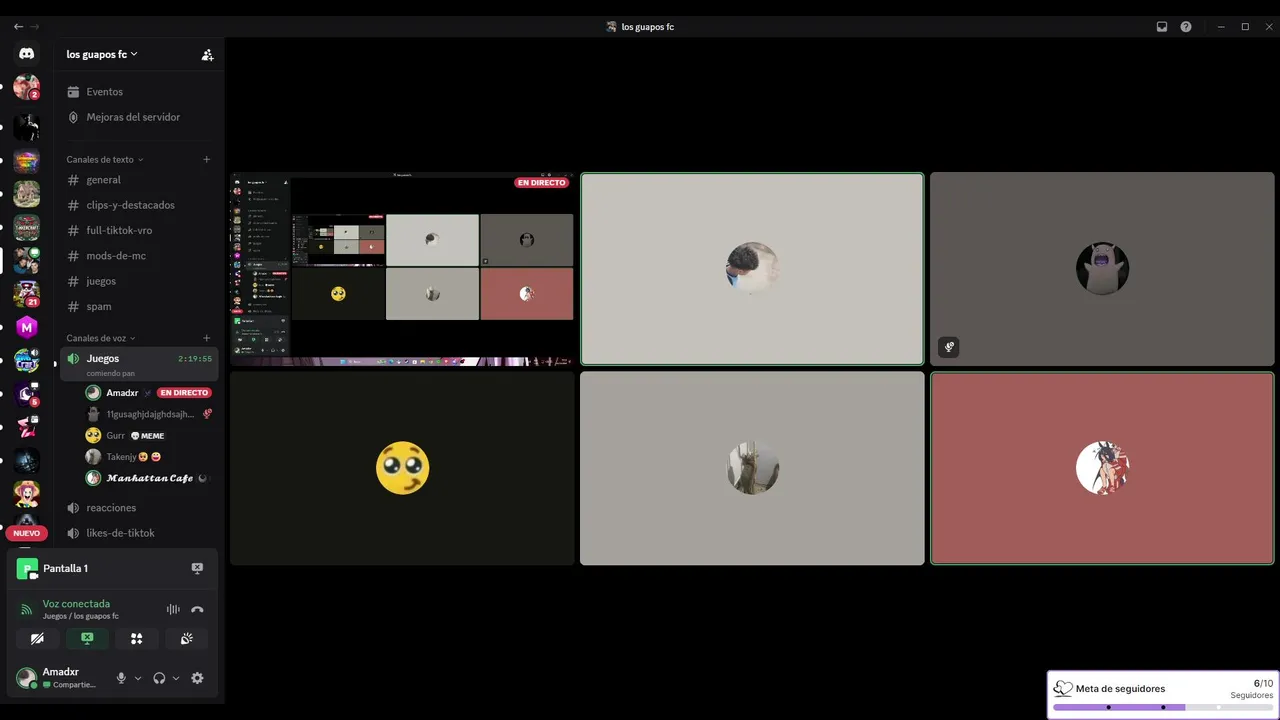Open Mejoras del servidor
This screenshot has width=1280, height=720.
[x=139, y=117]
